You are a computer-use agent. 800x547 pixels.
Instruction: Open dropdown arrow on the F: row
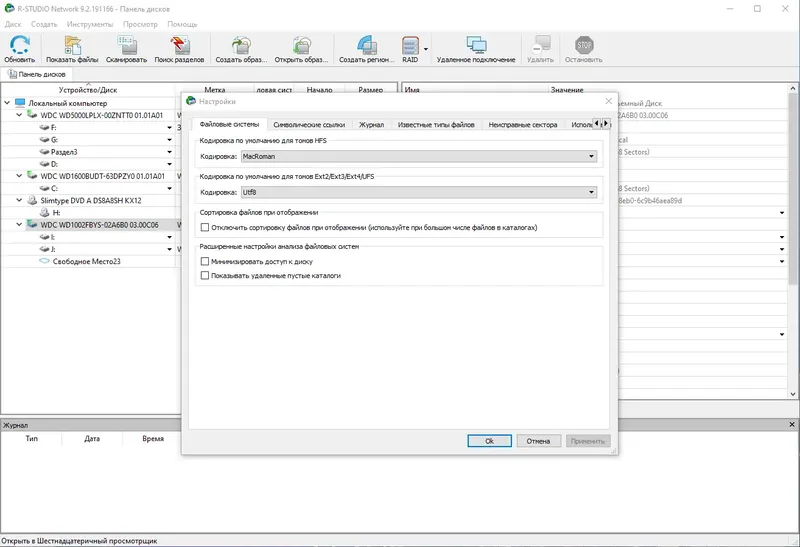click(169, 127)
